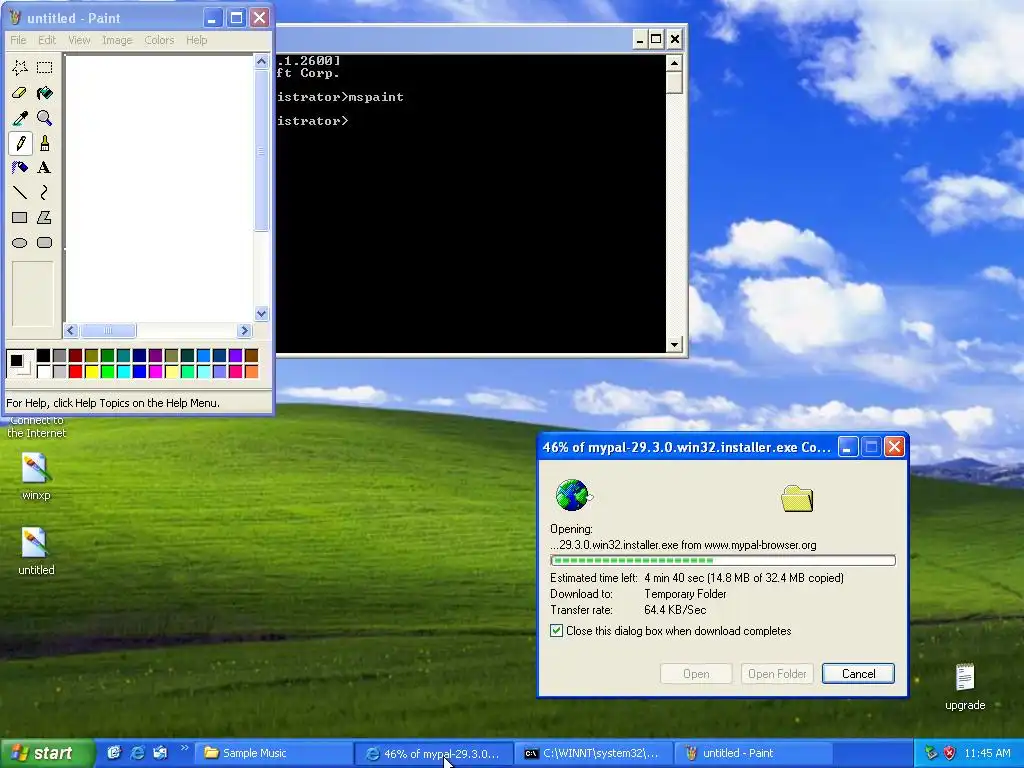Open the winxp desktop icon
Viewport: 1024px width, 768px height.
35,476
